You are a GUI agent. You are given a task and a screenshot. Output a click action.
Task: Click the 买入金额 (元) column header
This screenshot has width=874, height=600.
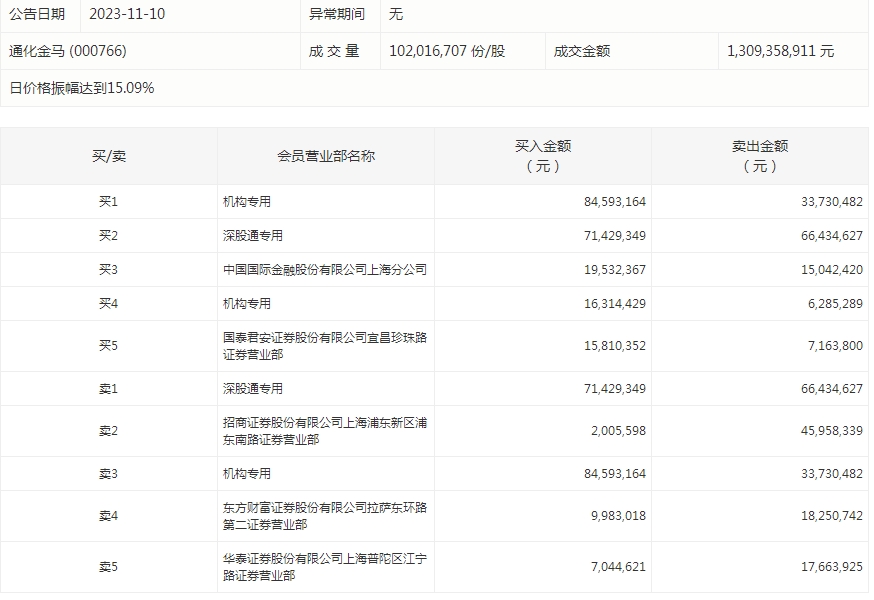click(x=543, y=156)
